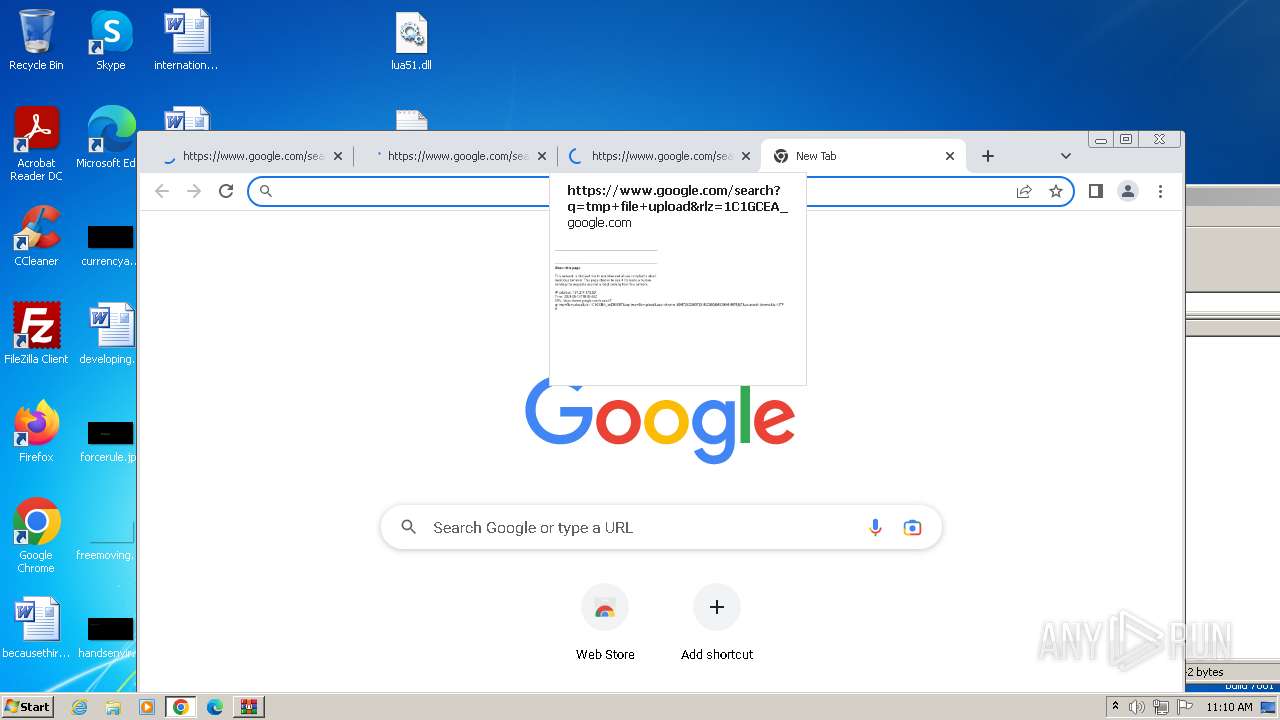Open the tab search dropdown arrow

pyautogui.click(x=1066, y=156)
